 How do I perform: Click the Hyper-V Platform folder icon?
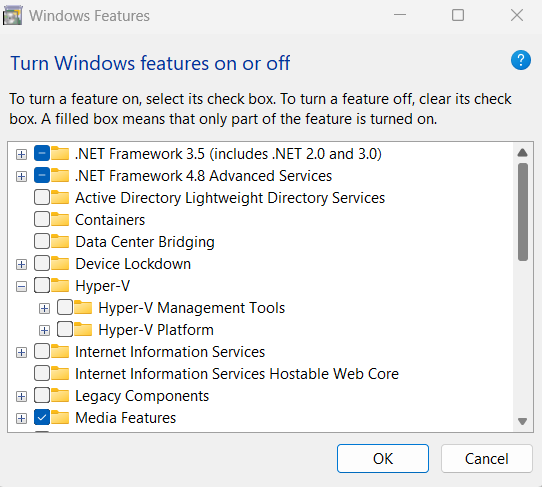(x=83, y=329)
